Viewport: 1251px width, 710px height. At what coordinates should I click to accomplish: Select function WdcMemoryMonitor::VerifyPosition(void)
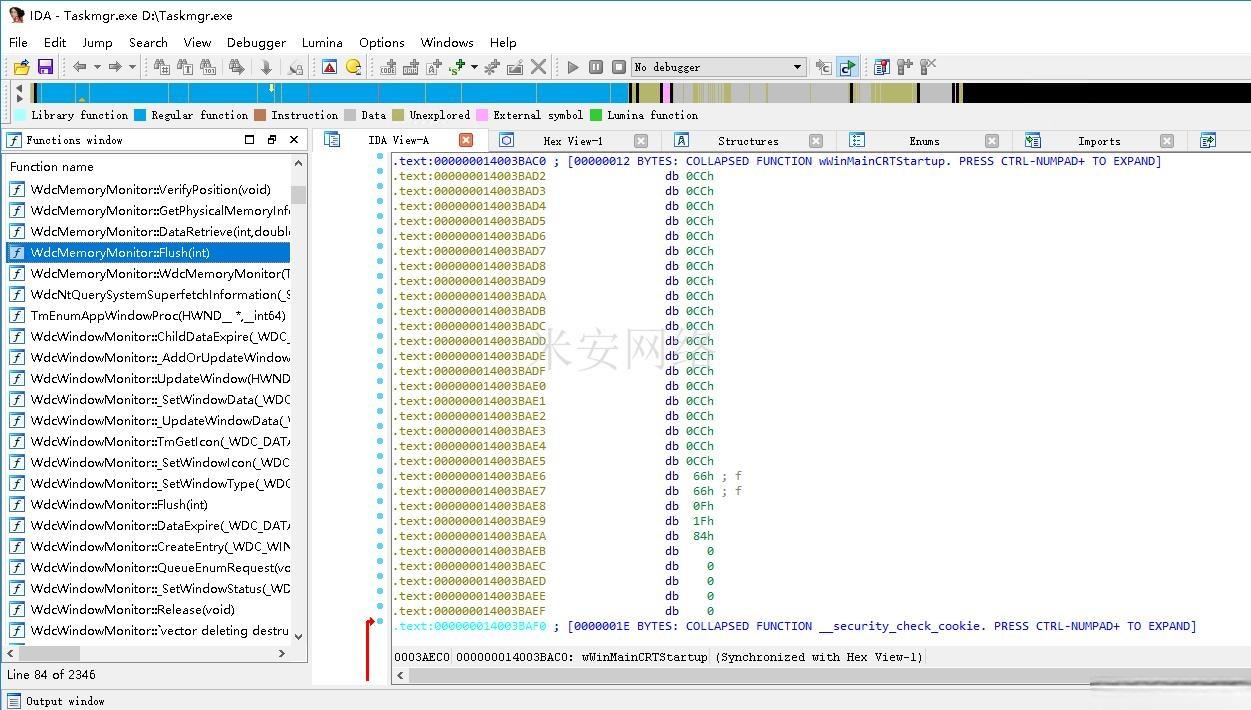(x=150, y=190)
